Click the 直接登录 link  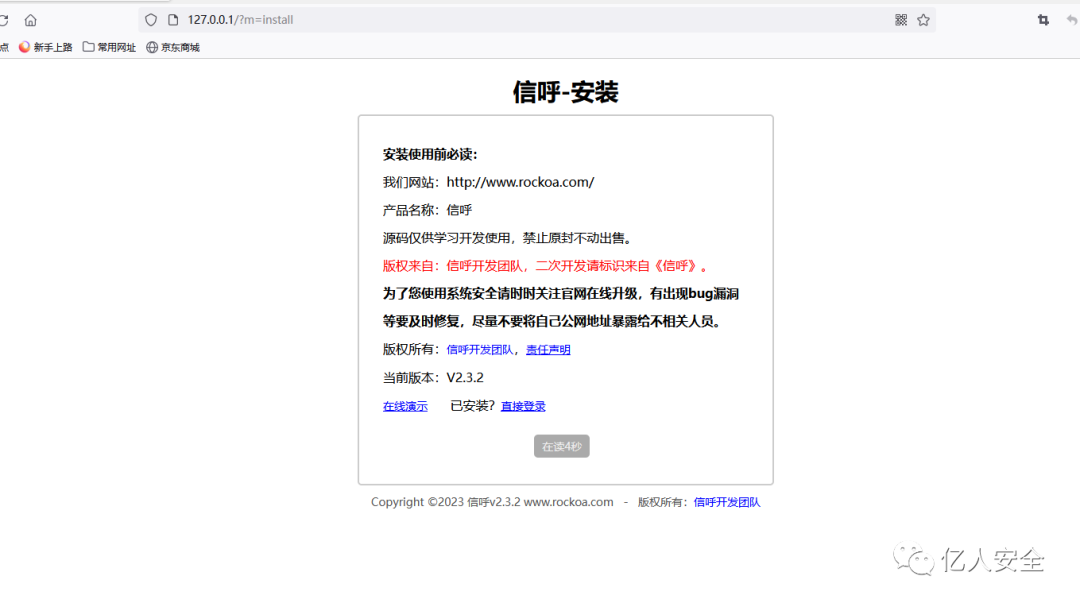point(523,406)
